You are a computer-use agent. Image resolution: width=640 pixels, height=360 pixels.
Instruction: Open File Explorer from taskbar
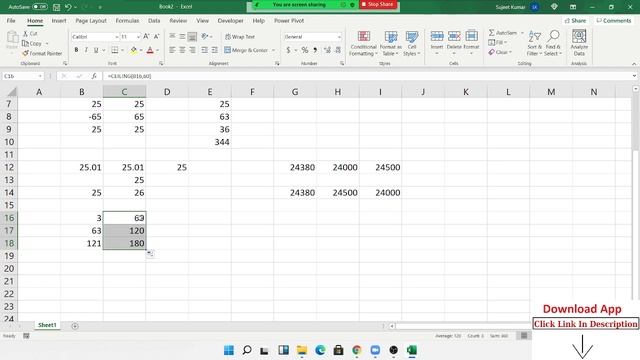(x=302, y=350)
